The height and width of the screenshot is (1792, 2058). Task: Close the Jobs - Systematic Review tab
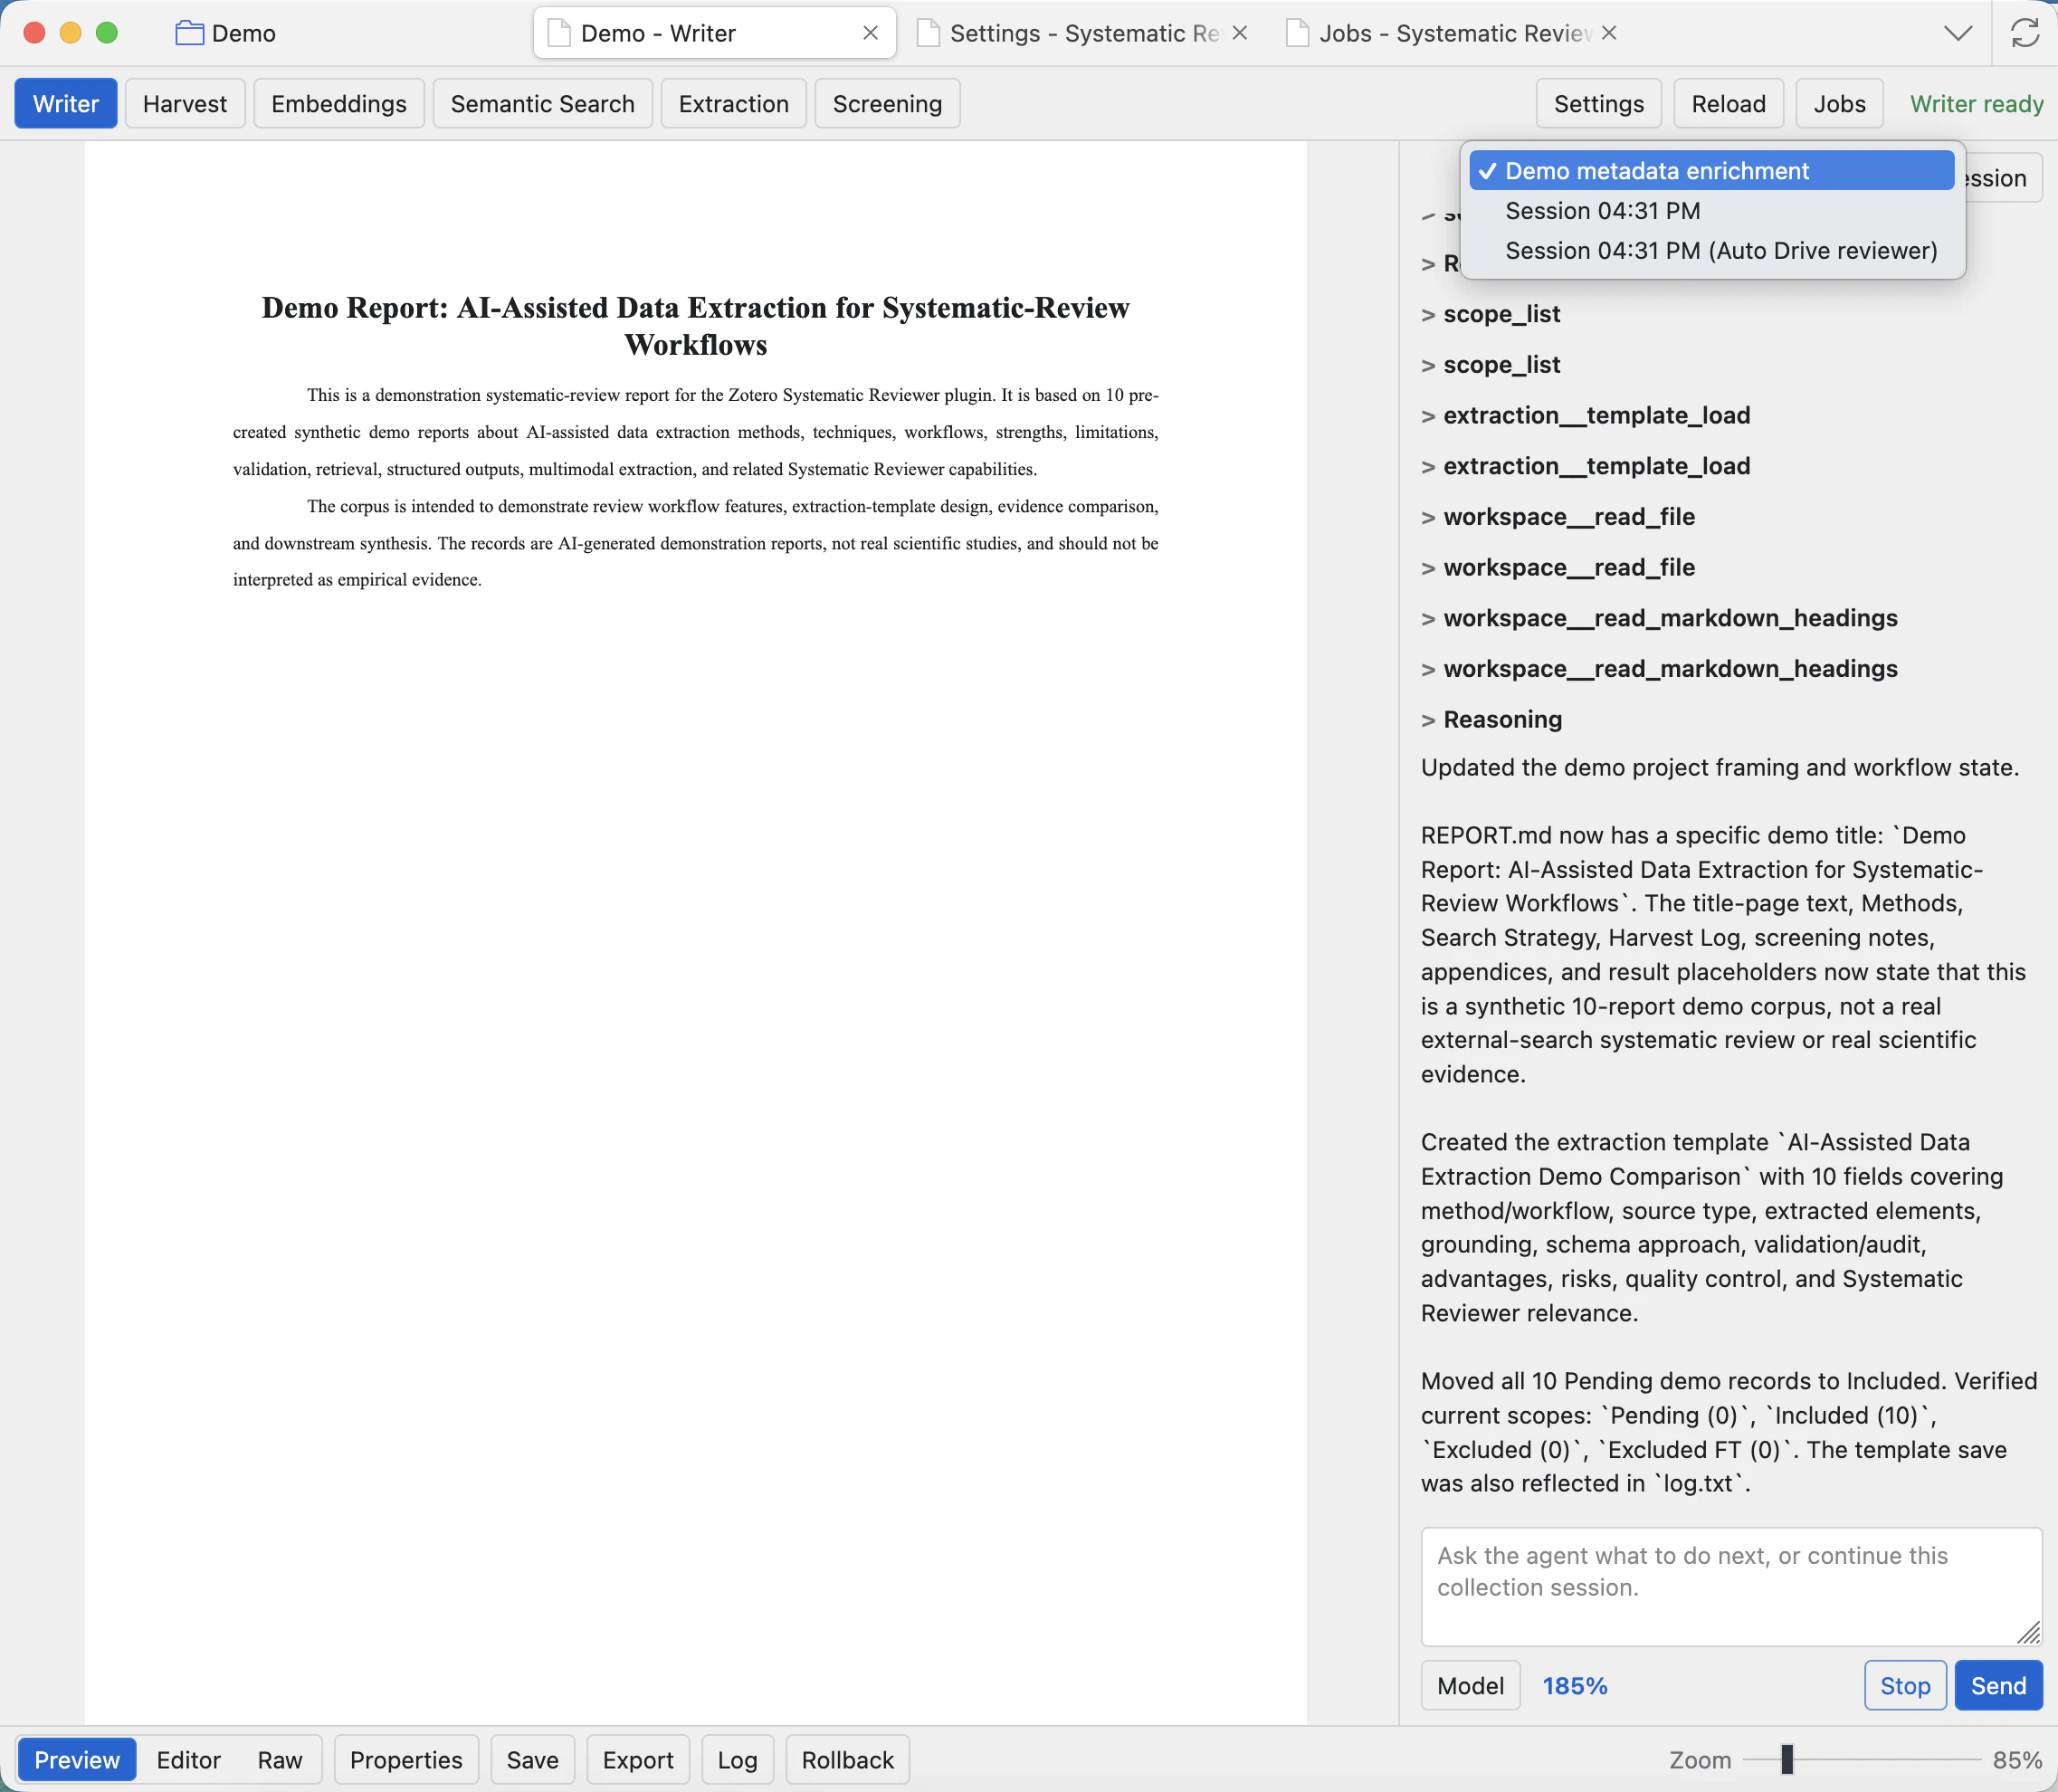[x=1609, y=33]
